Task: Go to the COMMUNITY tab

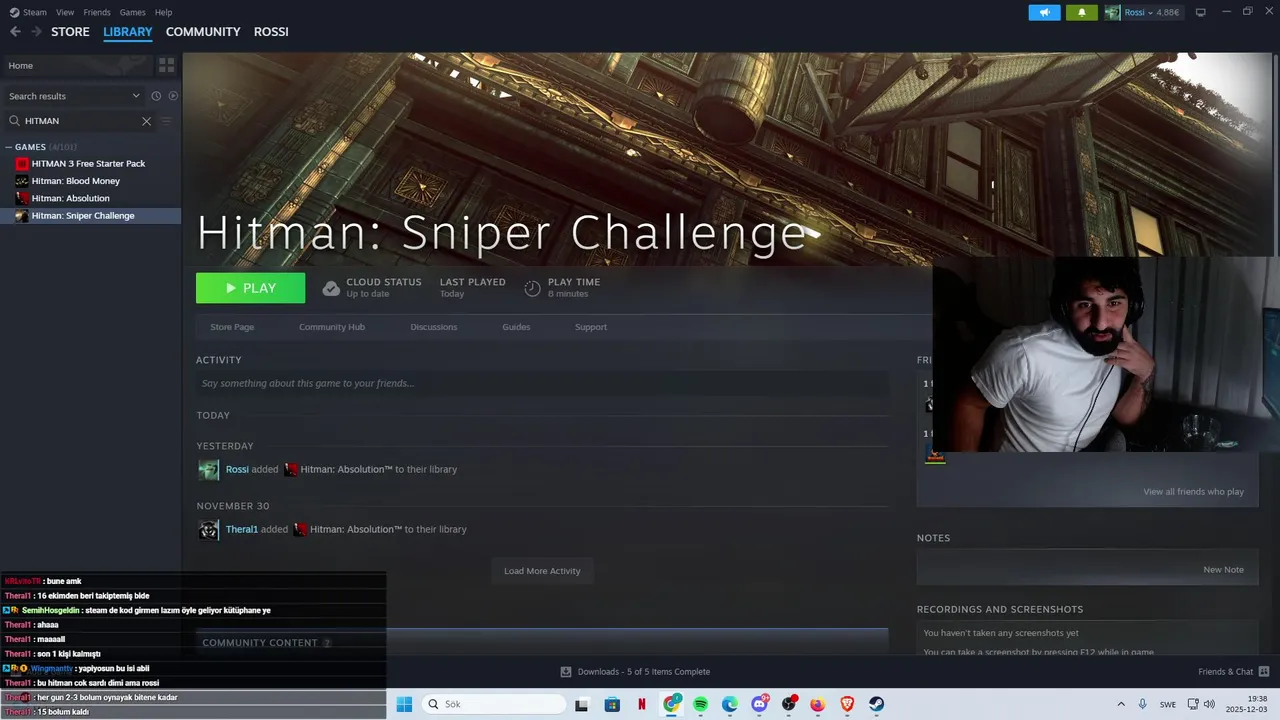Action: coord(203,32)
